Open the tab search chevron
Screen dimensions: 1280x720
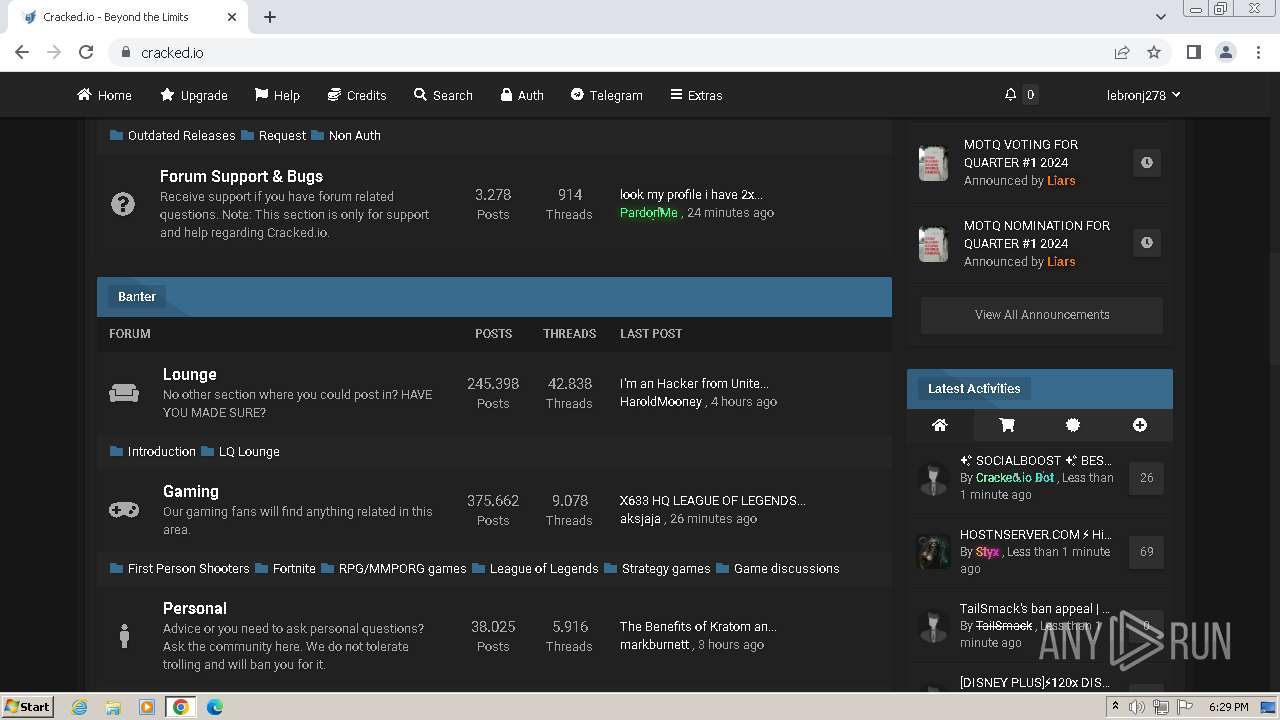click(1160, 17)
